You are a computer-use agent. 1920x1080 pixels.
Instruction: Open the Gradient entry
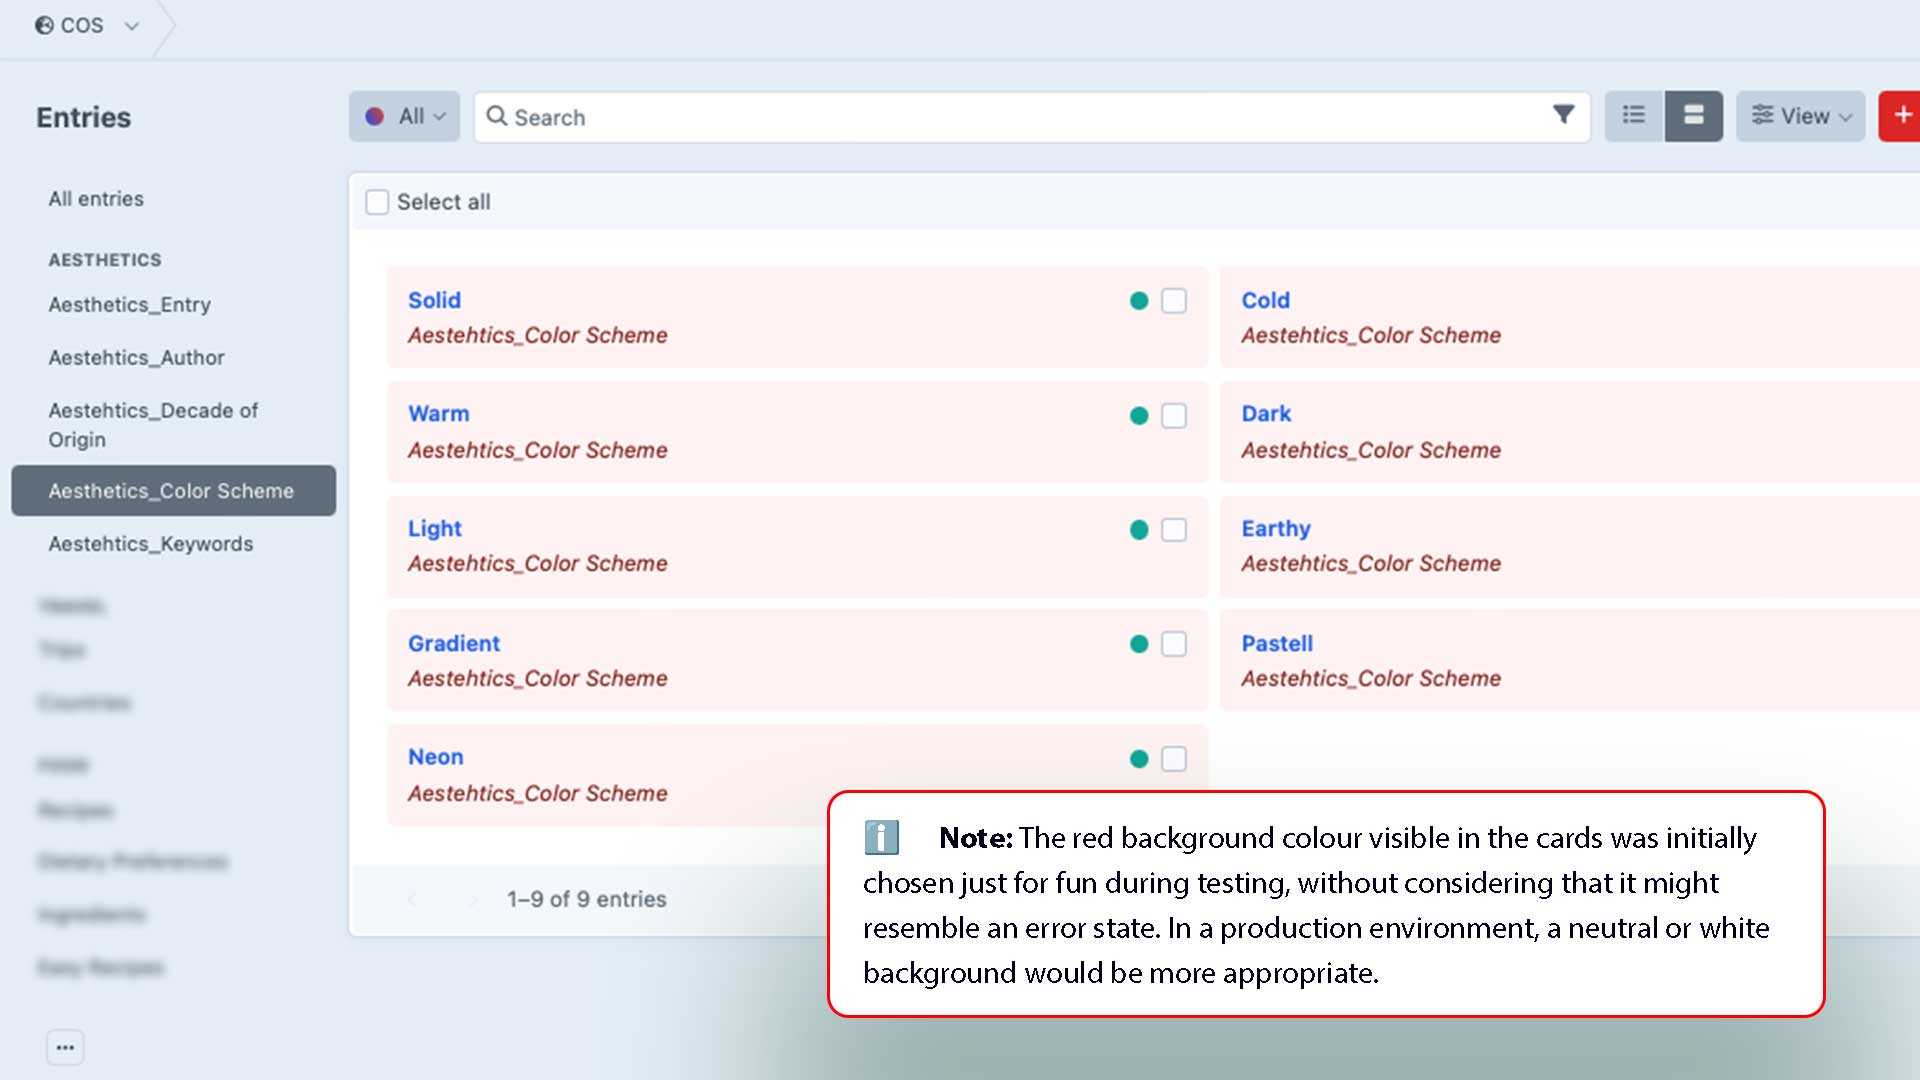tap(454, 643)
